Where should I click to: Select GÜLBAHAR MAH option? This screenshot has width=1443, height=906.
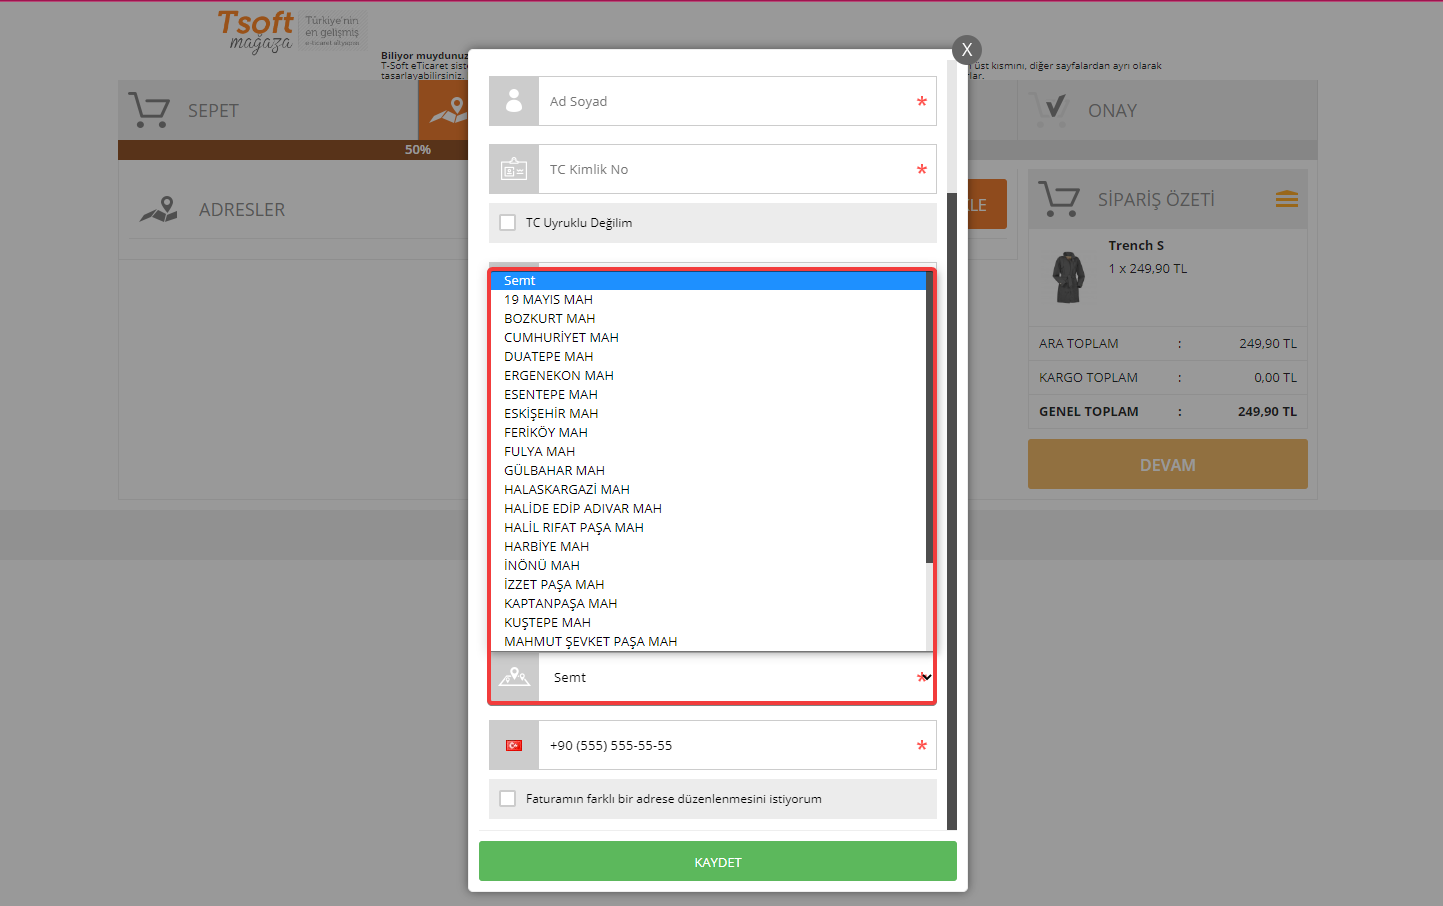(709, 471)
